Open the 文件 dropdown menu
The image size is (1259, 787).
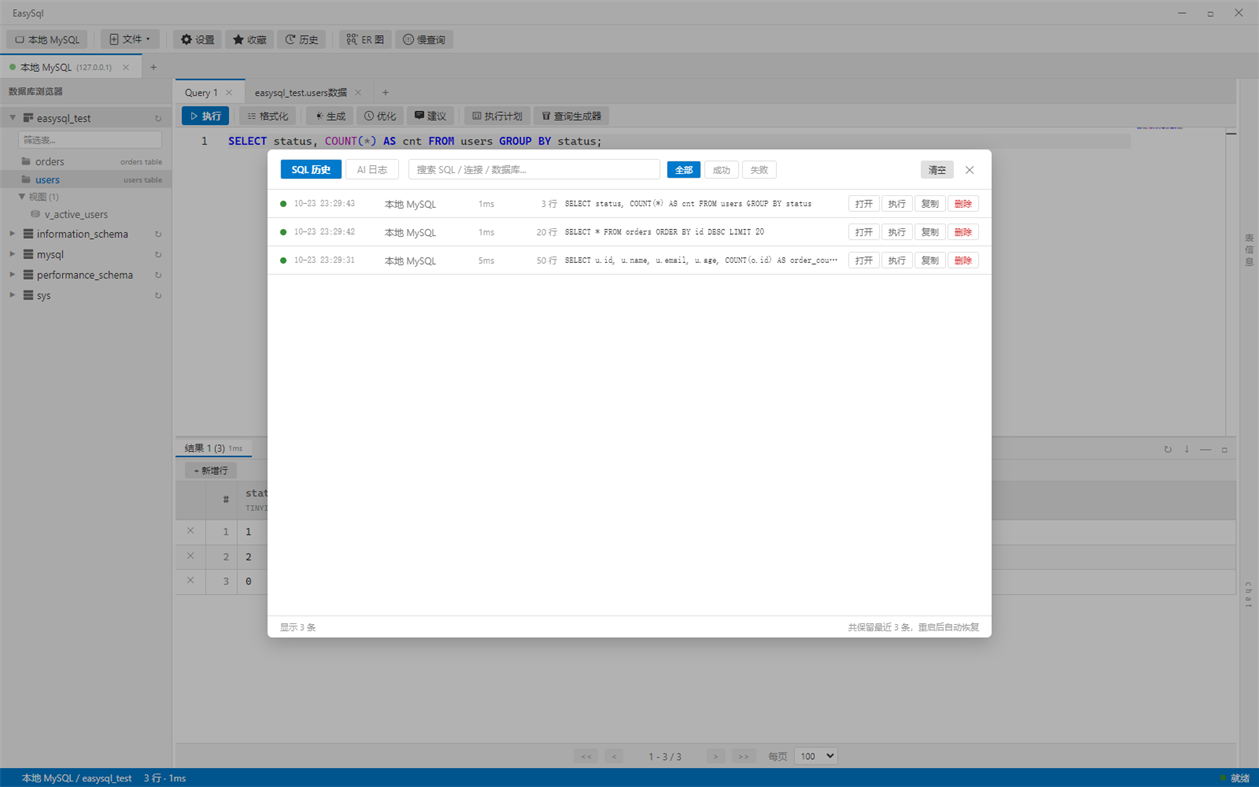pyautogui.click(x=130, y=40)
